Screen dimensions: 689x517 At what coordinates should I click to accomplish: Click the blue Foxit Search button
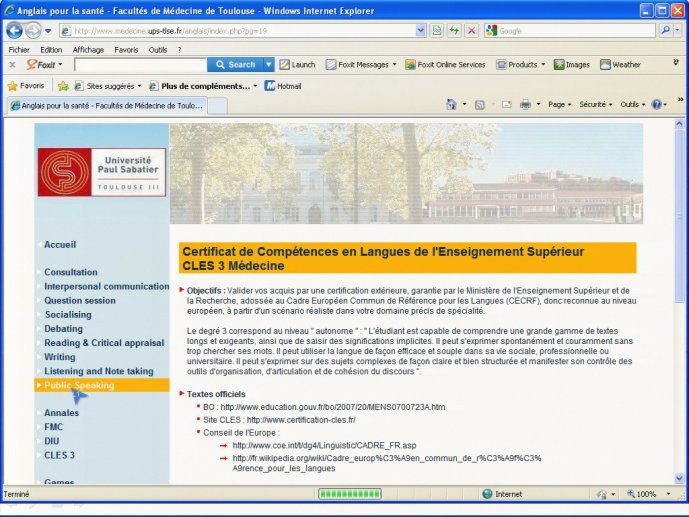coord(236,65)
